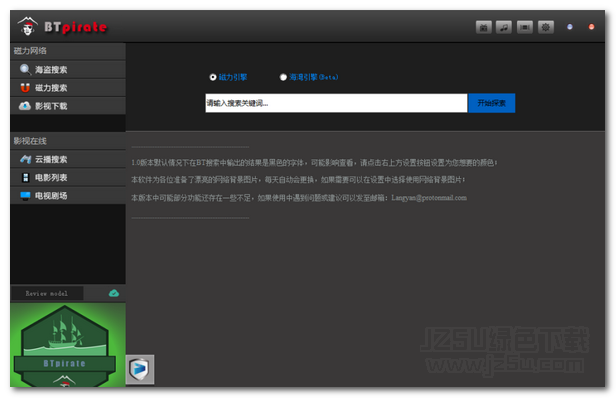
Task: Open the music note toolbar icon
Action: point(504,27)
